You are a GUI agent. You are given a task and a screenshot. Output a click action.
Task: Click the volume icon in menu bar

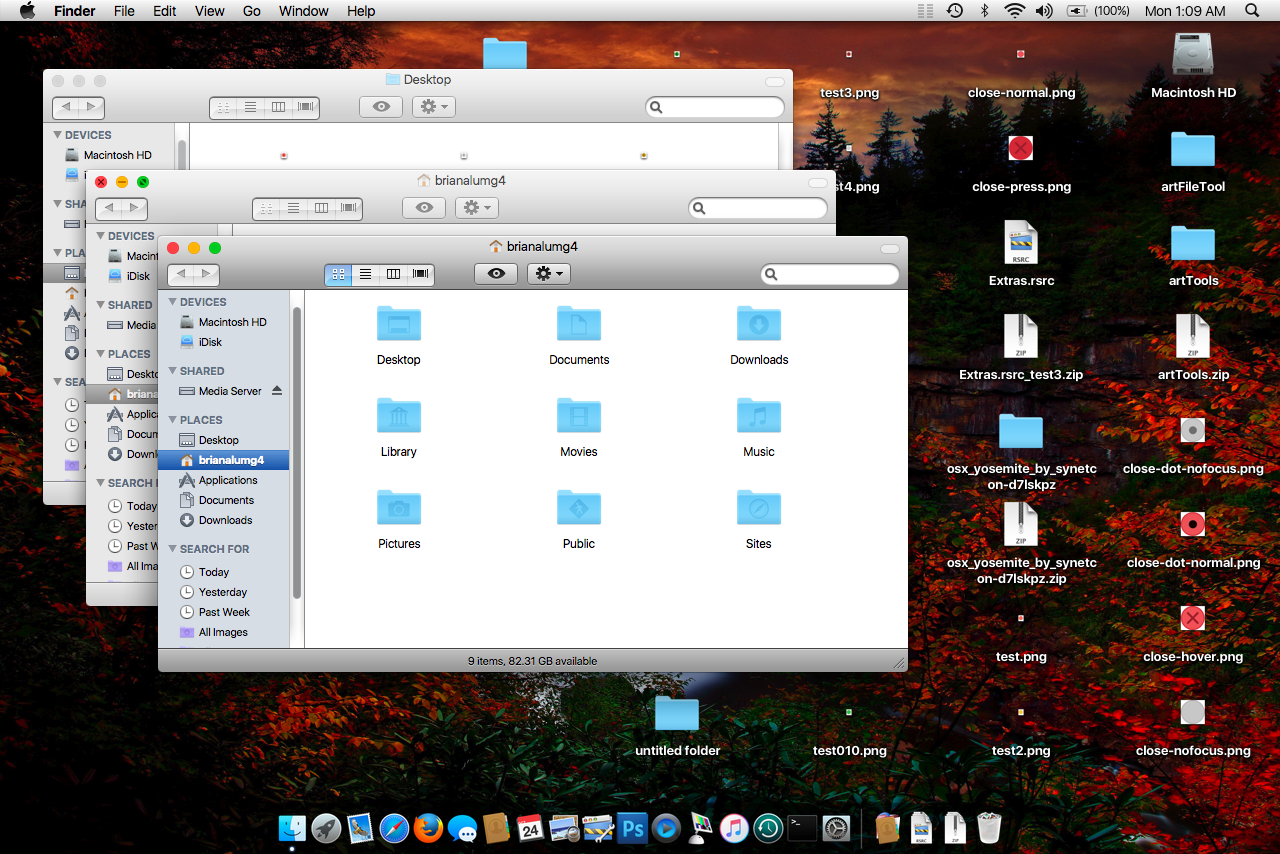pyautogui.click(x=1044, y=11)
